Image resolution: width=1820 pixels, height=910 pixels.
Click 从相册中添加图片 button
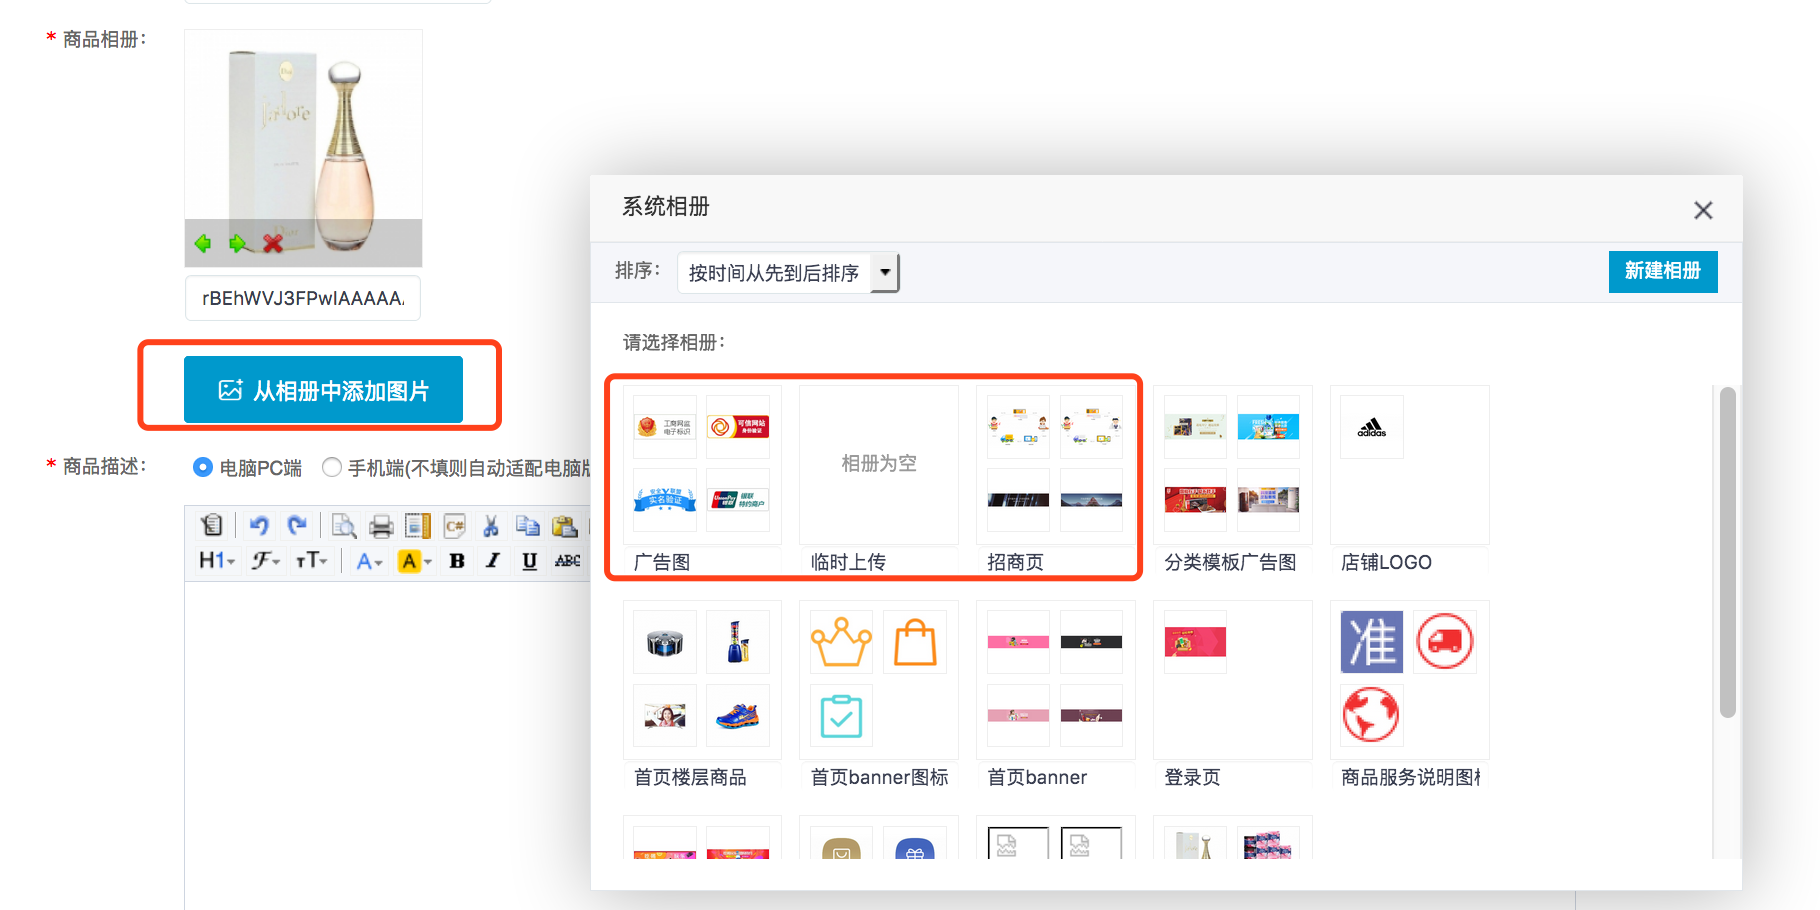(x=323, y=390)
